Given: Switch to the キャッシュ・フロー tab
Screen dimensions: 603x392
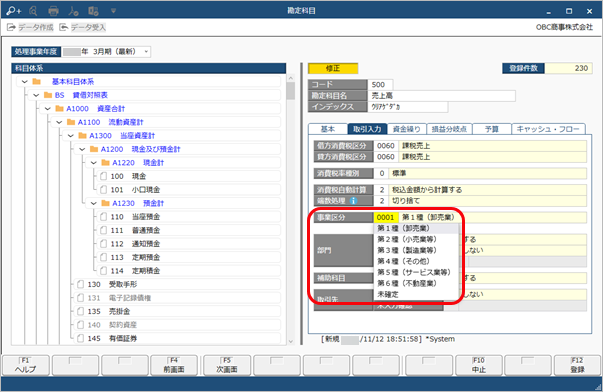Looking at the screenshot, I should coord(548,129).
